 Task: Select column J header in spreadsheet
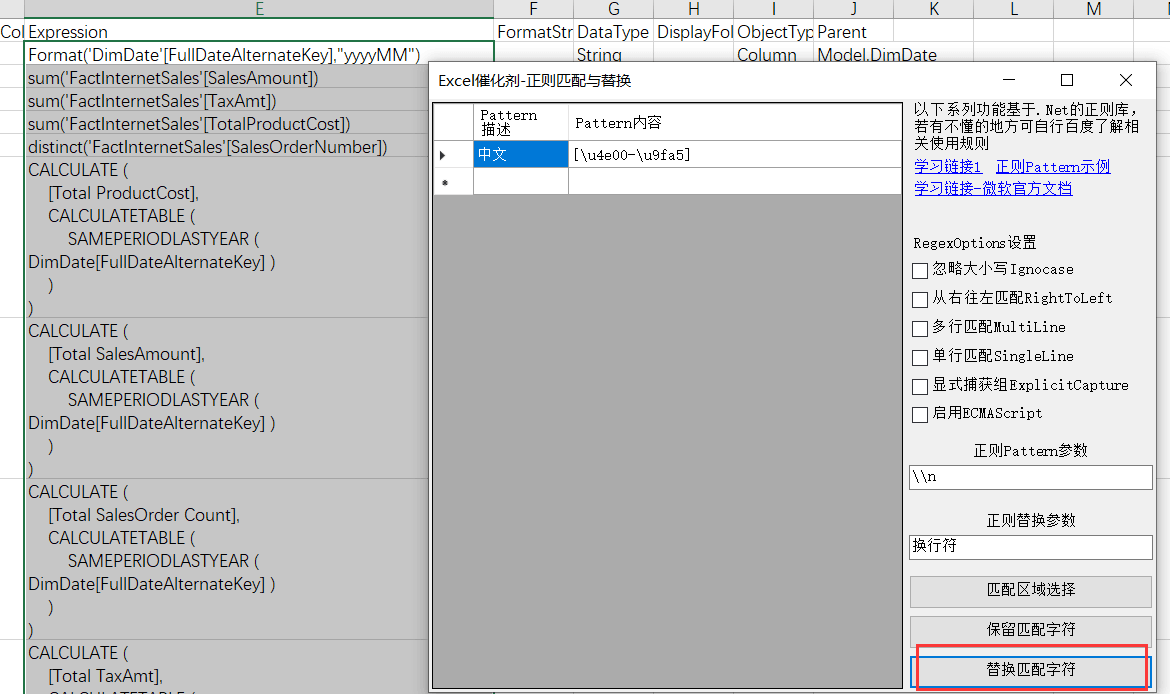click(853, 9)
